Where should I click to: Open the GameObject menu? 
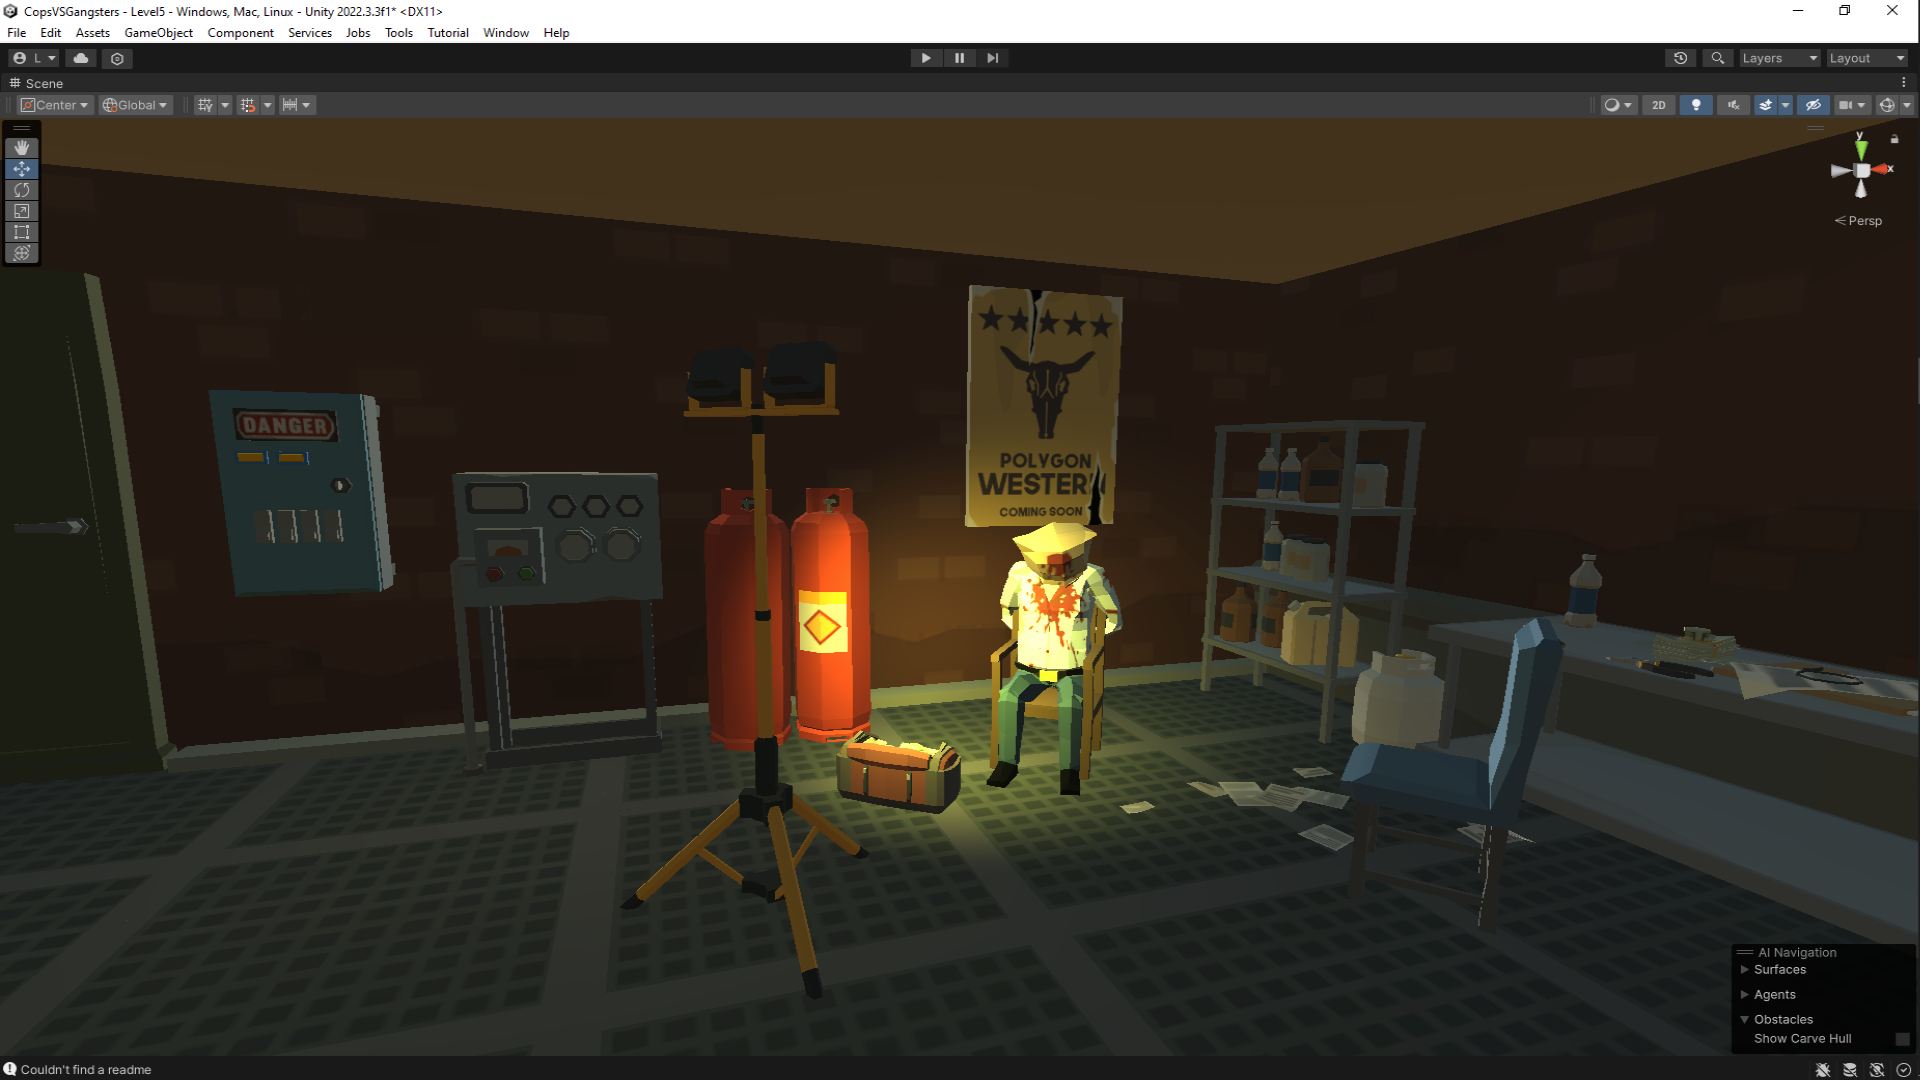(158, 33)
